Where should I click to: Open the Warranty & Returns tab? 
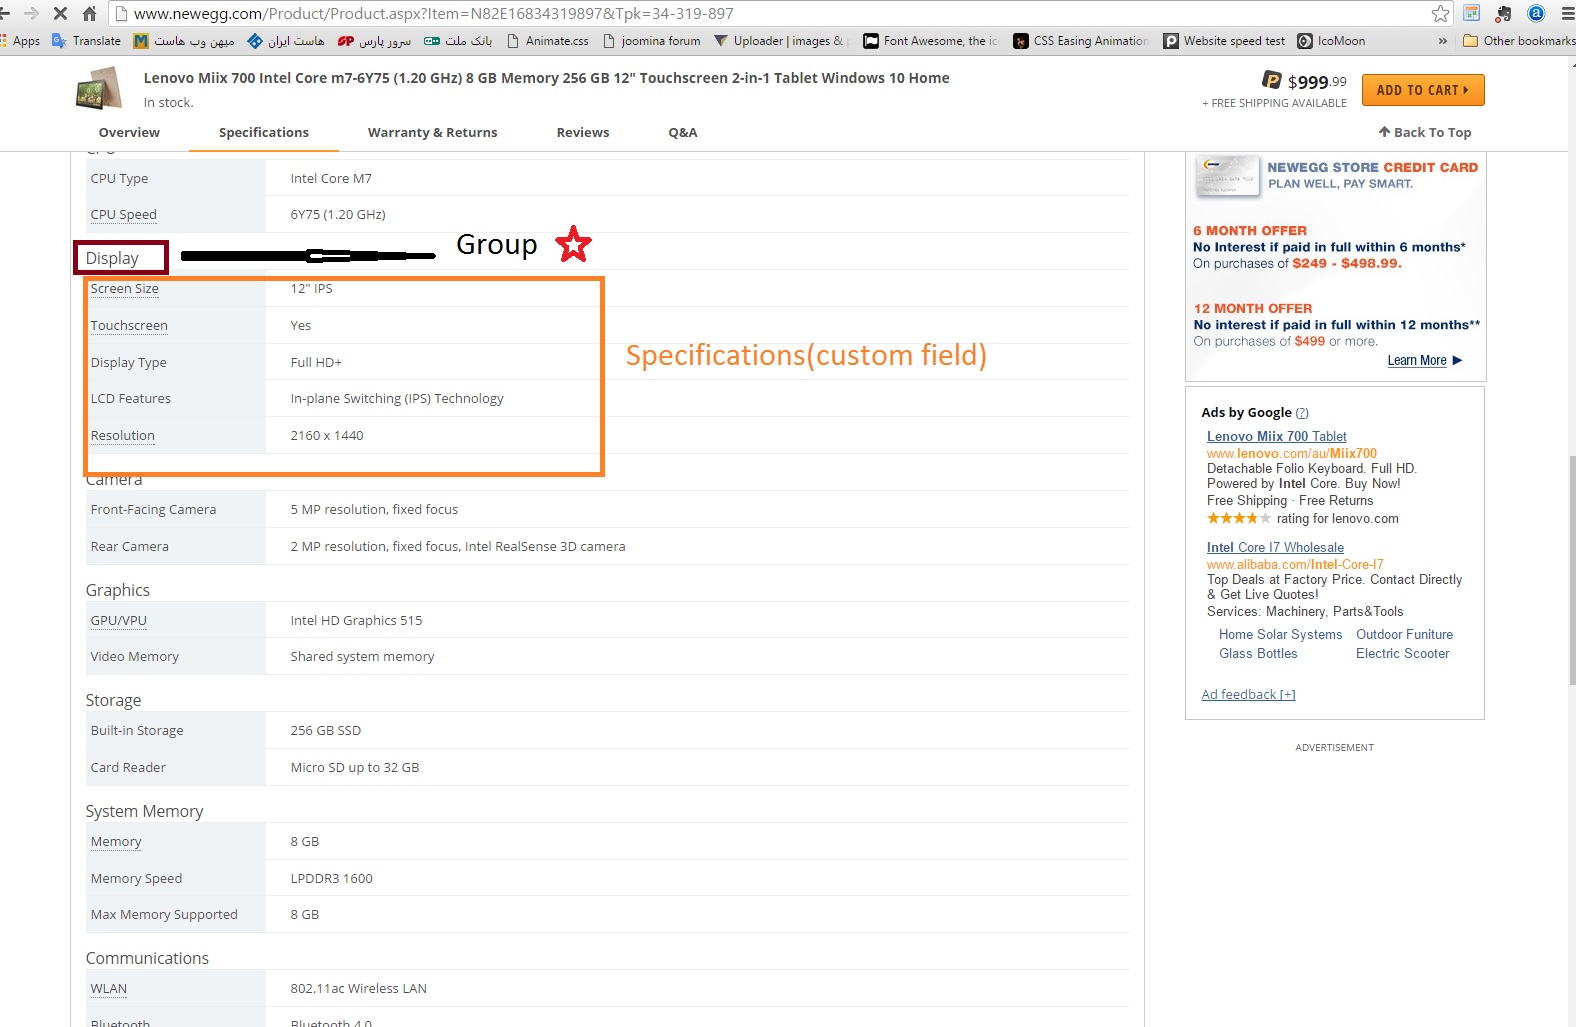(432, 132)
